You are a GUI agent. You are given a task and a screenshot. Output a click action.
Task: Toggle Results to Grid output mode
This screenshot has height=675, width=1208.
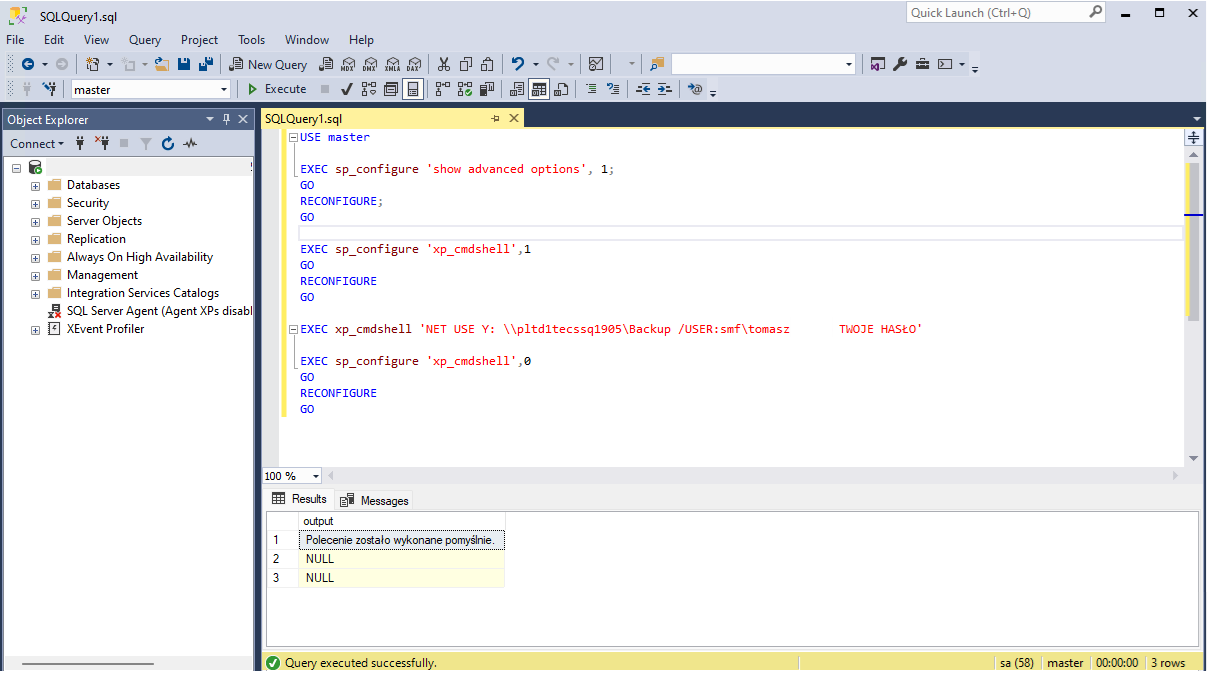[x=539, y=89]
